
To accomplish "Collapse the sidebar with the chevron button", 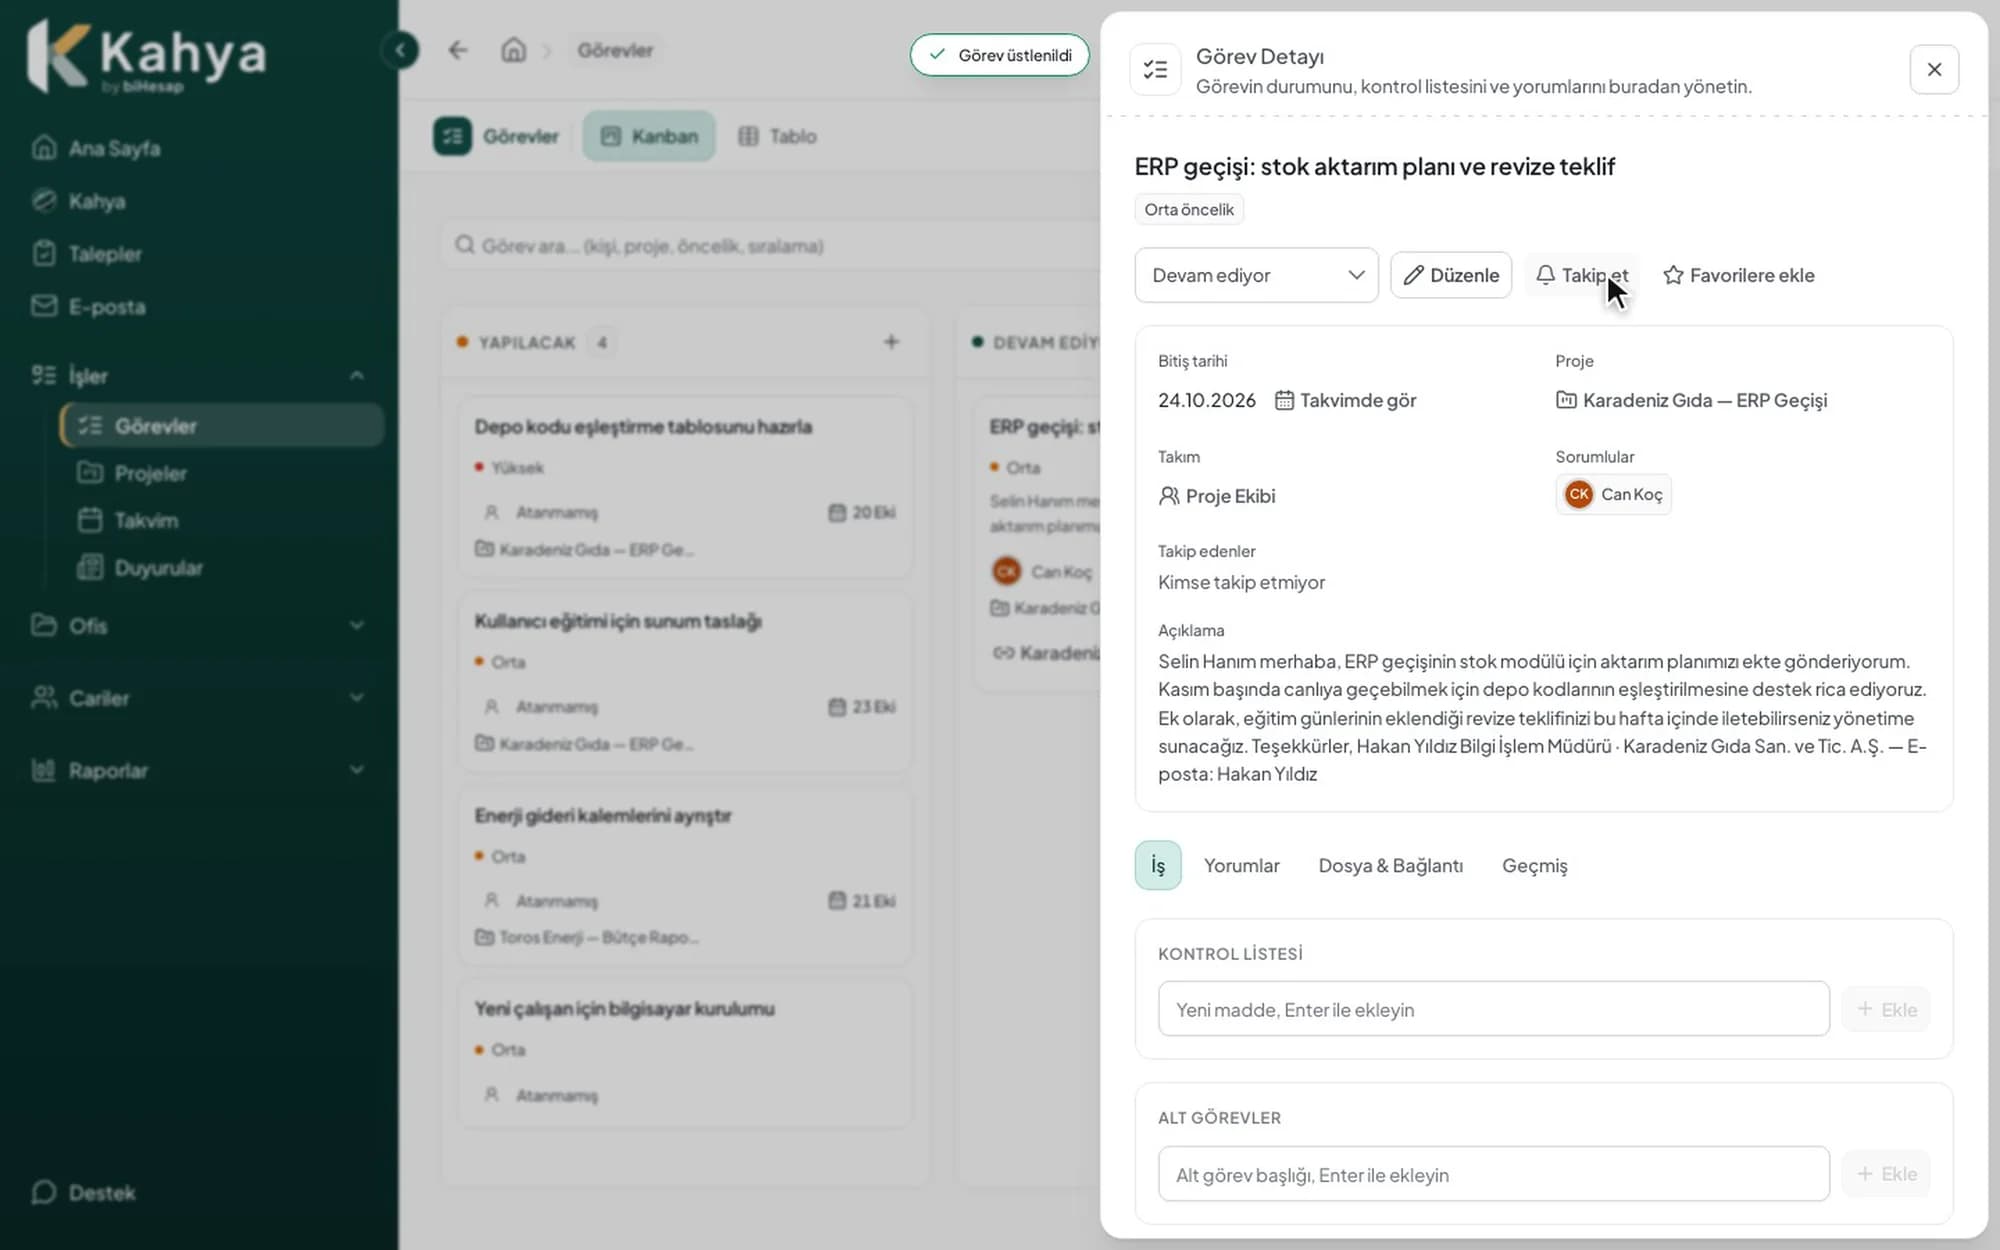I will tap(400, 50).
